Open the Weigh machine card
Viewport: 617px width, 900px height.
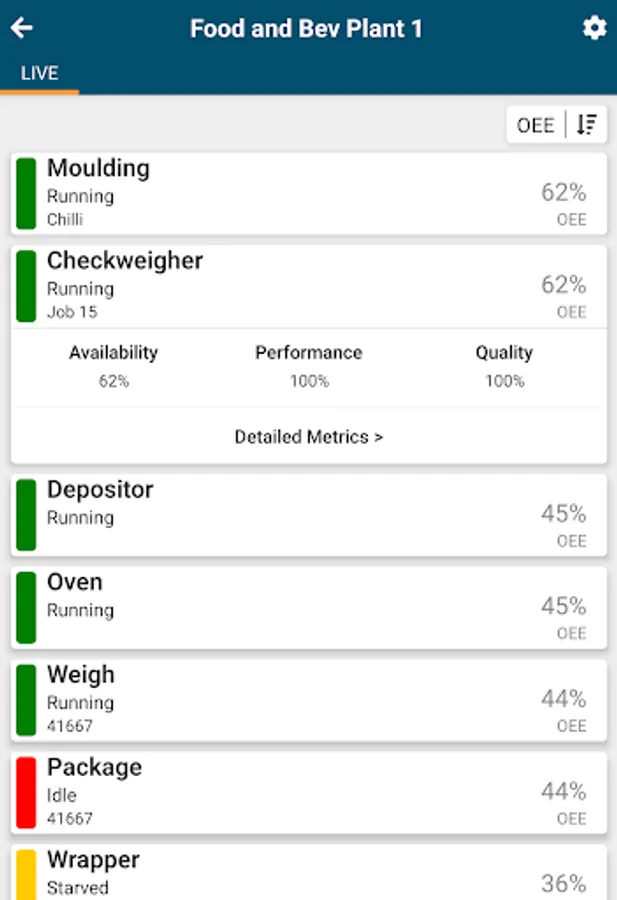point(308,699)
